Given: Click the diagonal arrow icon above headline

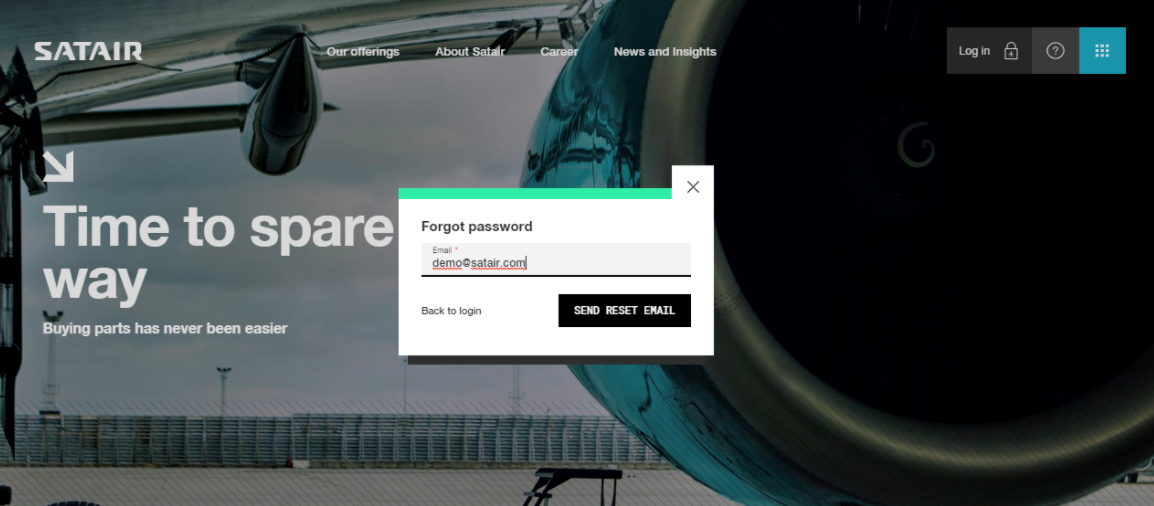Looking at the screenshot, I should coord(58,166).
